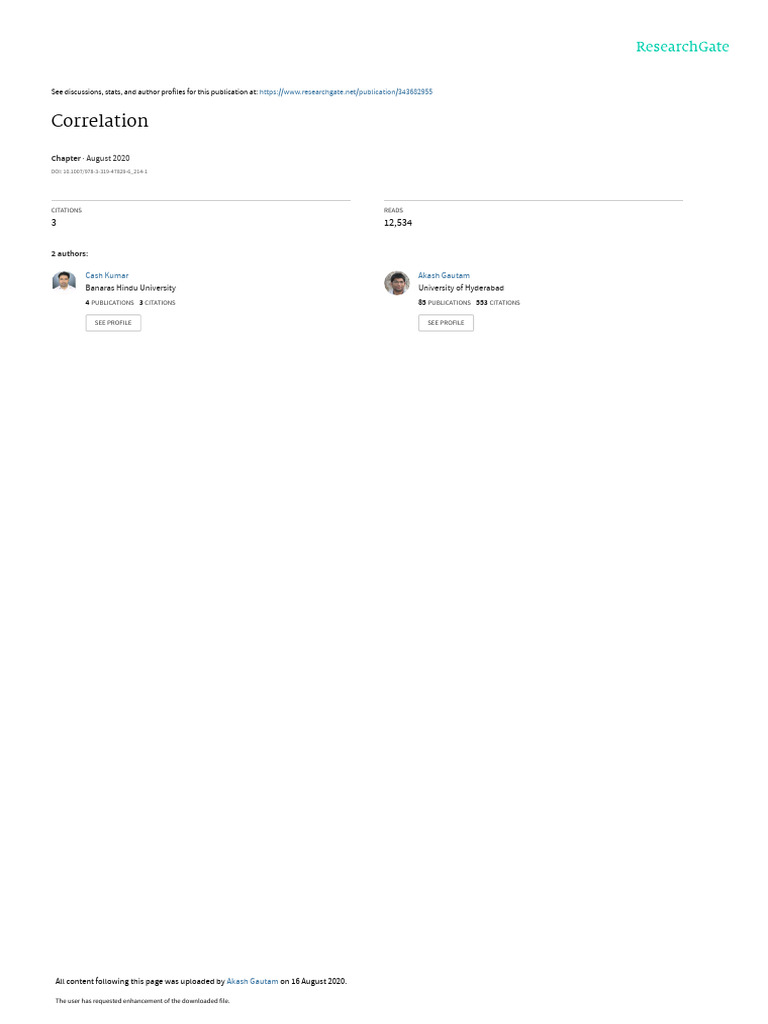Click University of Hyderabad affiliation
This screenshot has height=1024, width=768.
461,288
